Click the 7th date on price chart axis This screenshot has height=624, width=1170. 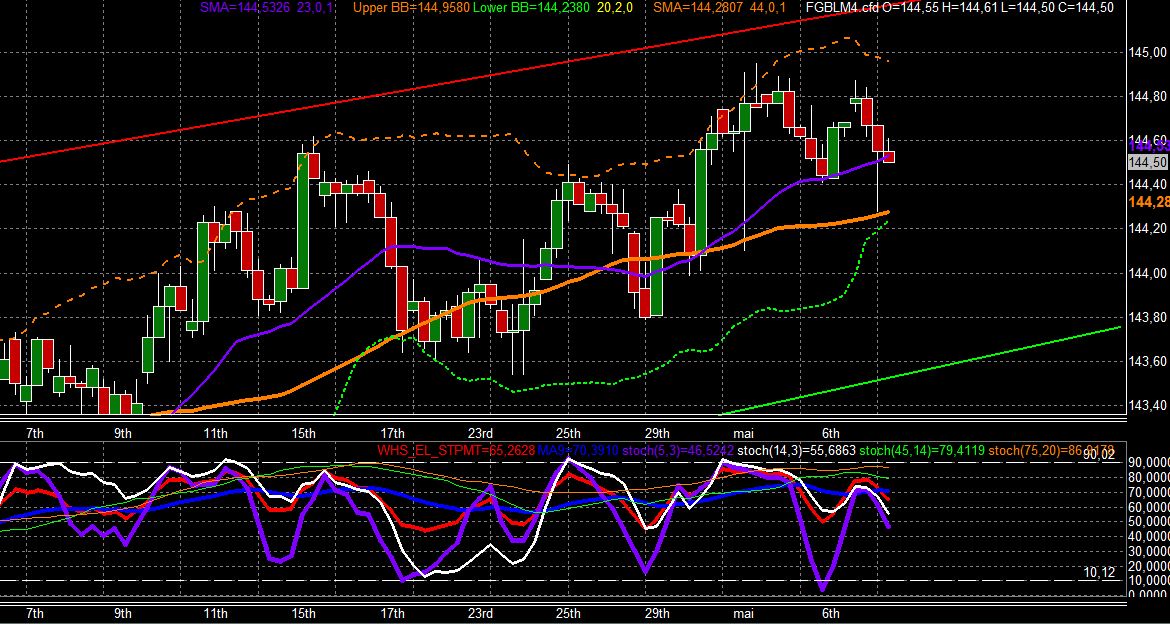coord(34,433)
